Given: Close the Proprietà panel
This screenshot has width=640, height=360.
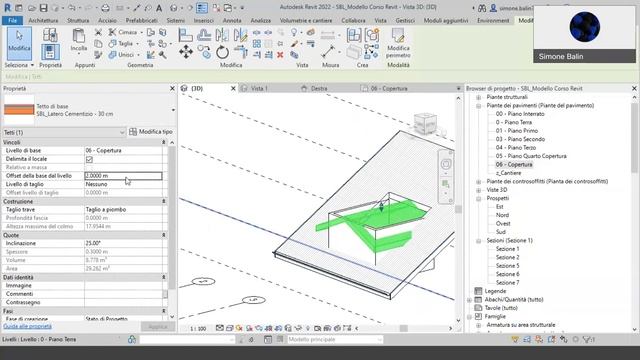Looking at the screenshot, I should click(172, 88).
